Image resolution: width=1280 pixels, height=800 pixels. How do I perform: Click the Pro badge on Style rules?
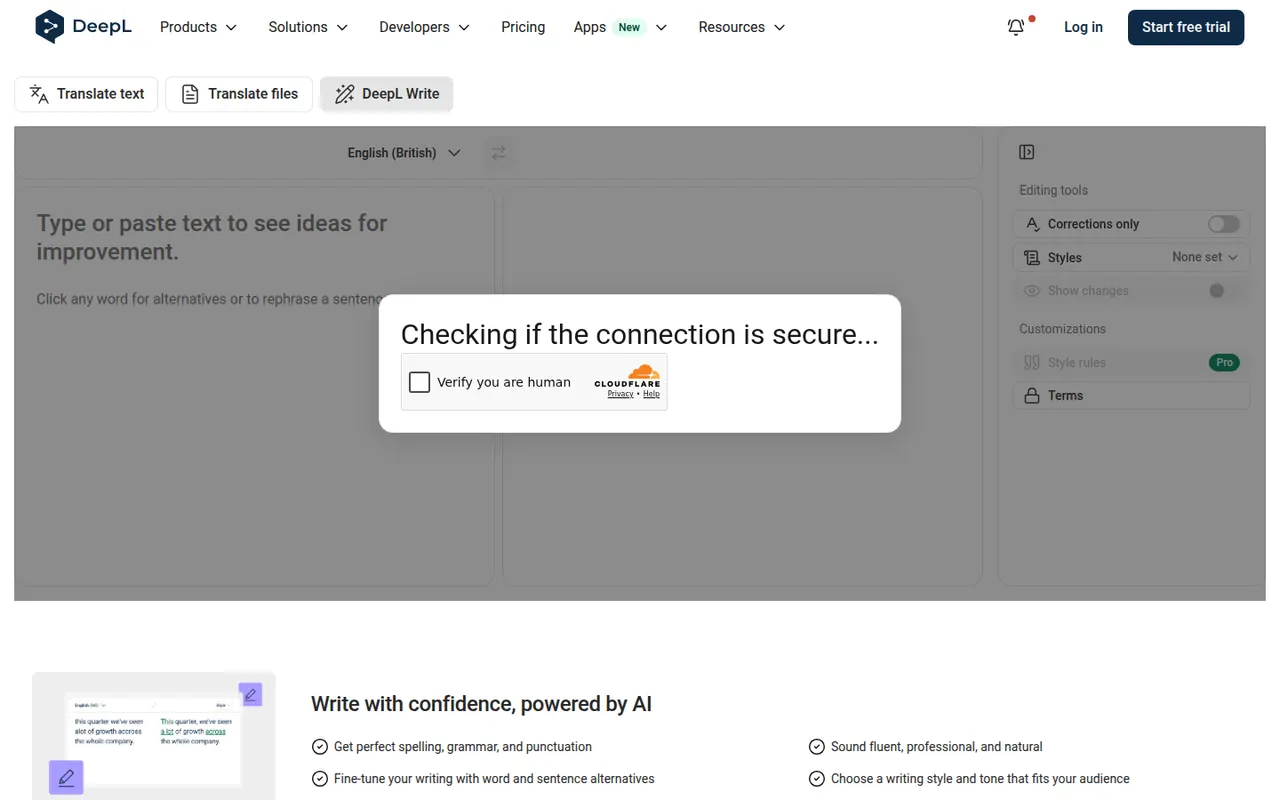pyautogui.click(x=1224, y=363)
